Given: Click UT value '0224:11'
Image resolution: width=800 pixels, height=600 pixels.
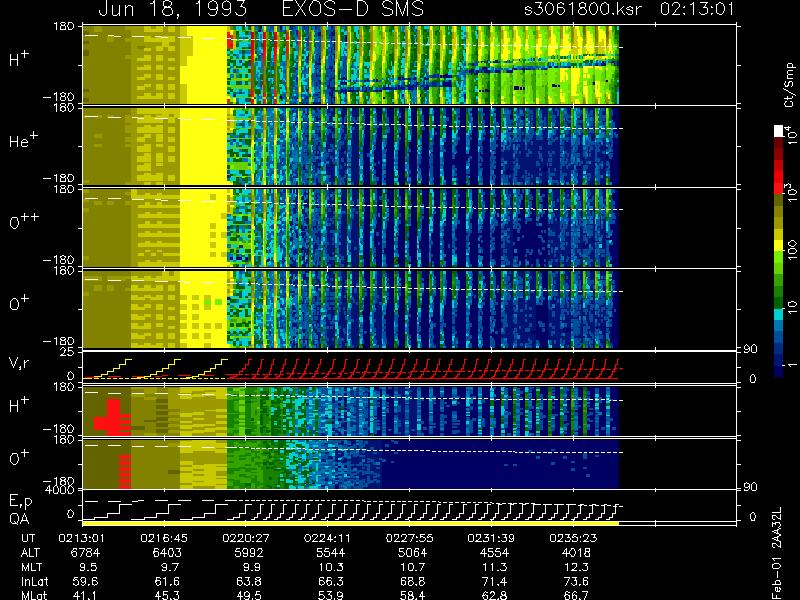Looking at the screenshot, I should point(327,538).
